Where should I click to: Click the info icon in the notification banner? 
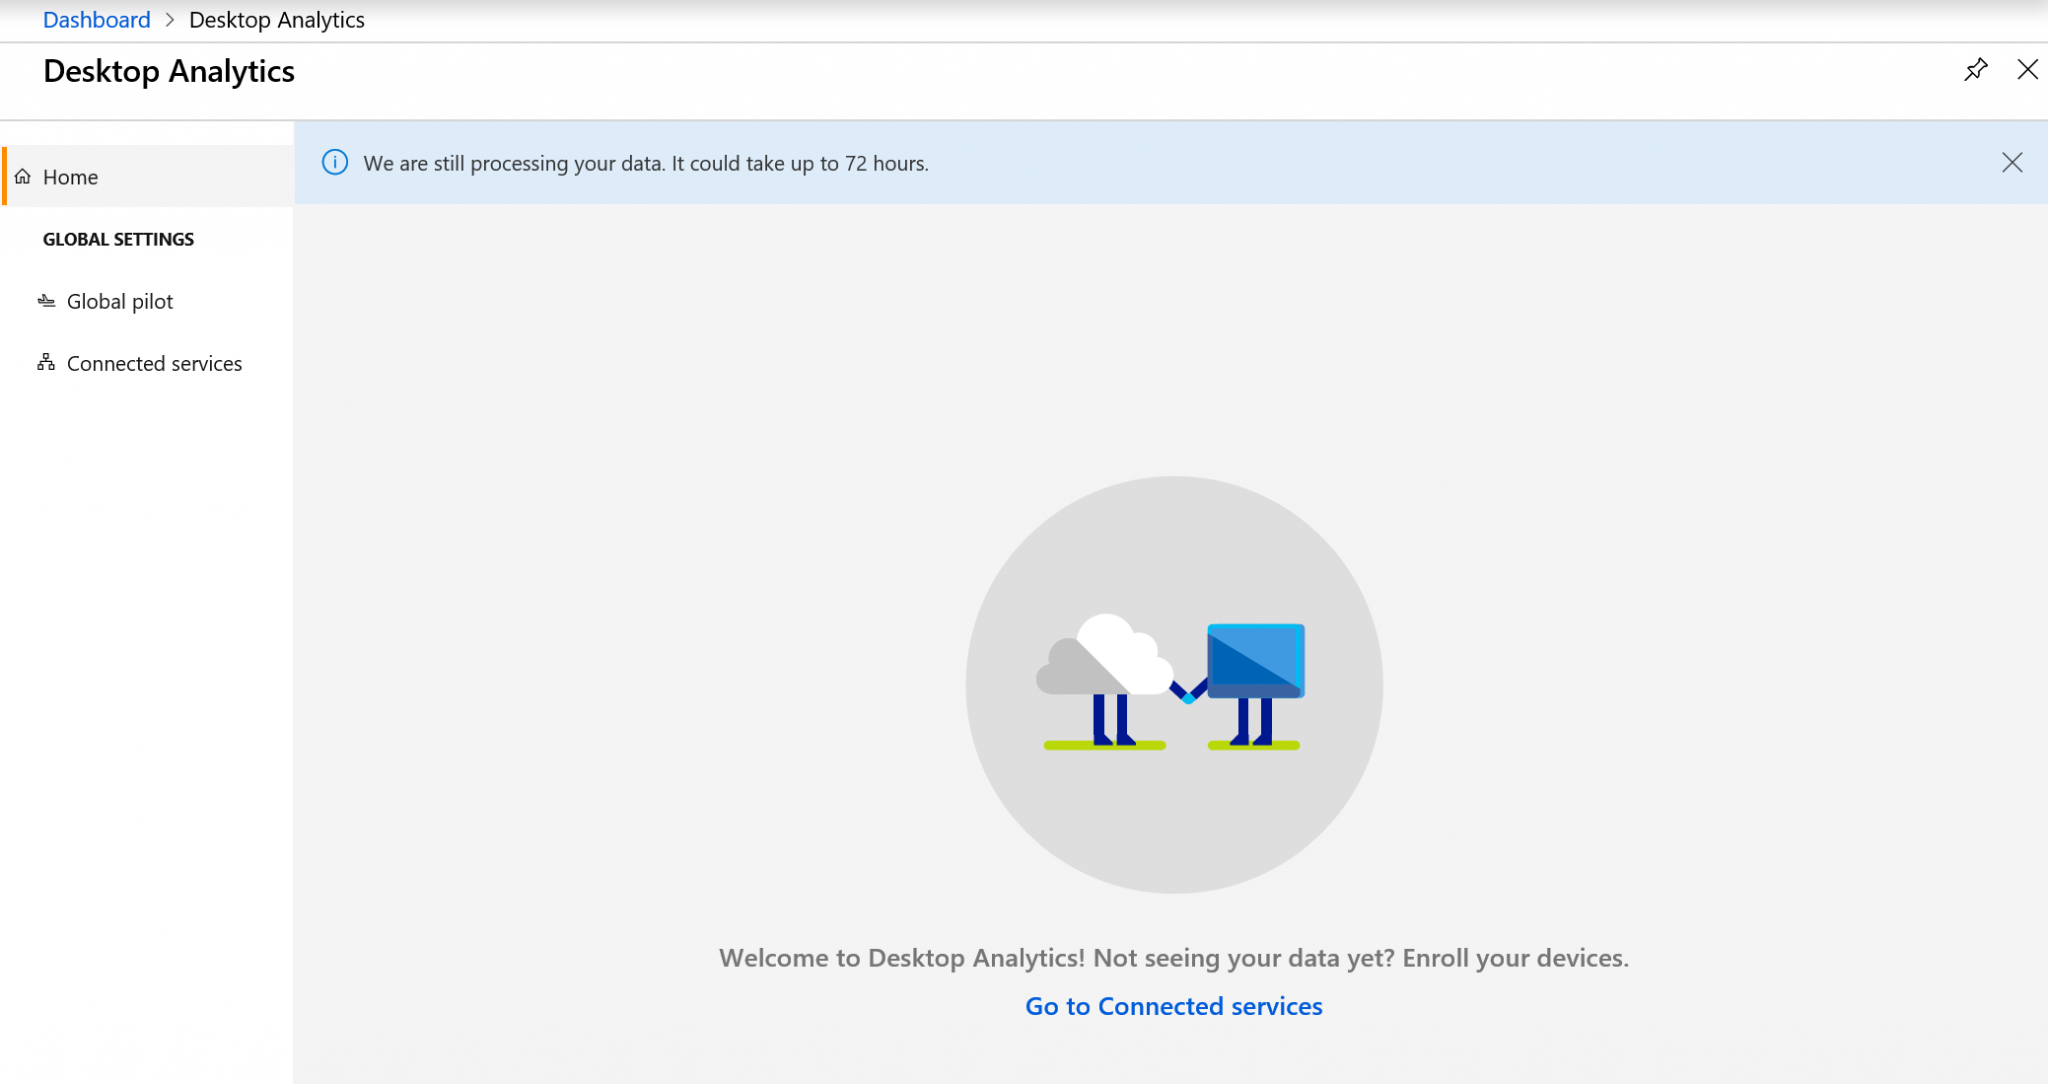coord(334,162)
